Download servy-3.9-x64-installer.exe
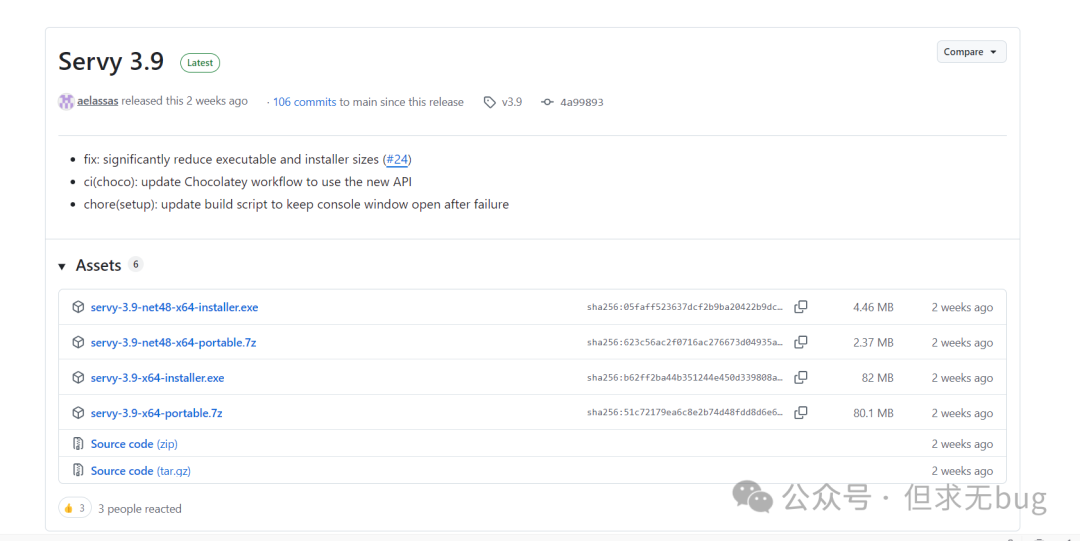Image resolution: width=1080 pixels, height=541 pixels. tap(157, 378)
